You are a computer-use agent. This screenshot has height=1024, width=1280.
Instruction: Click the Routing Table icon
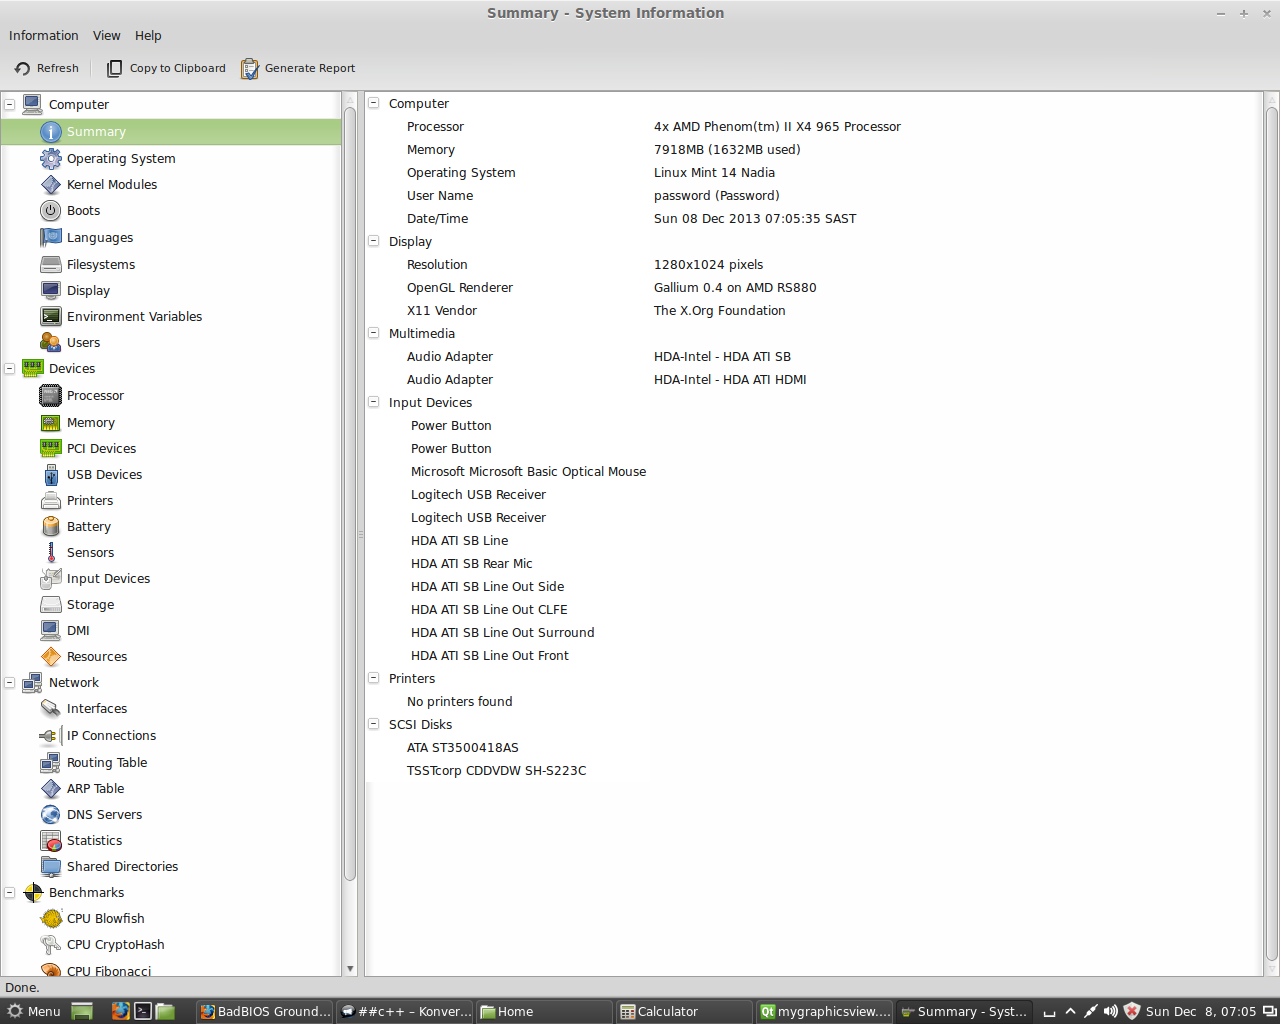(x=51, y=762)
